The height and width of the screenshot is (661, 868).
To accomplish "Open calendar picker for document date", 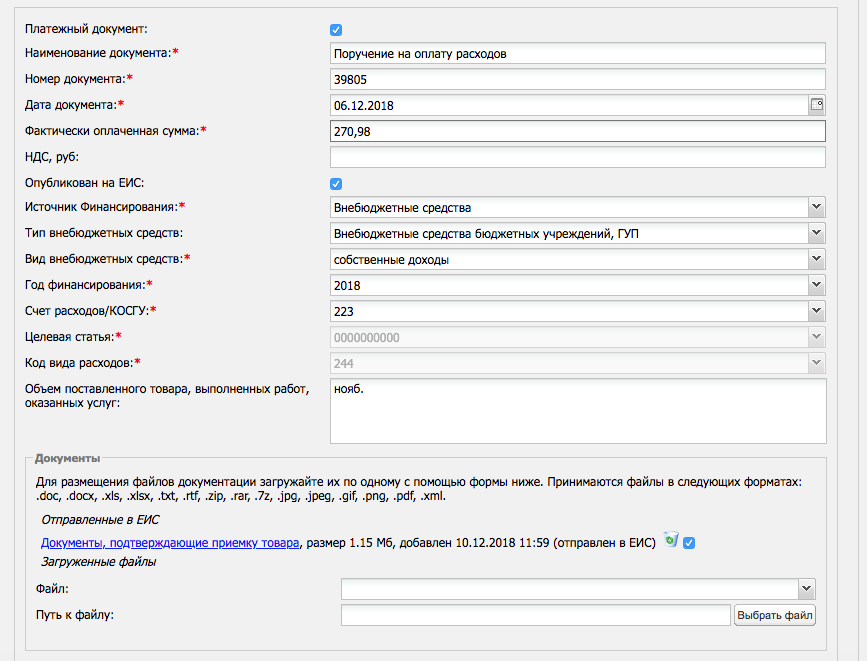I will [x=817, y=105].
